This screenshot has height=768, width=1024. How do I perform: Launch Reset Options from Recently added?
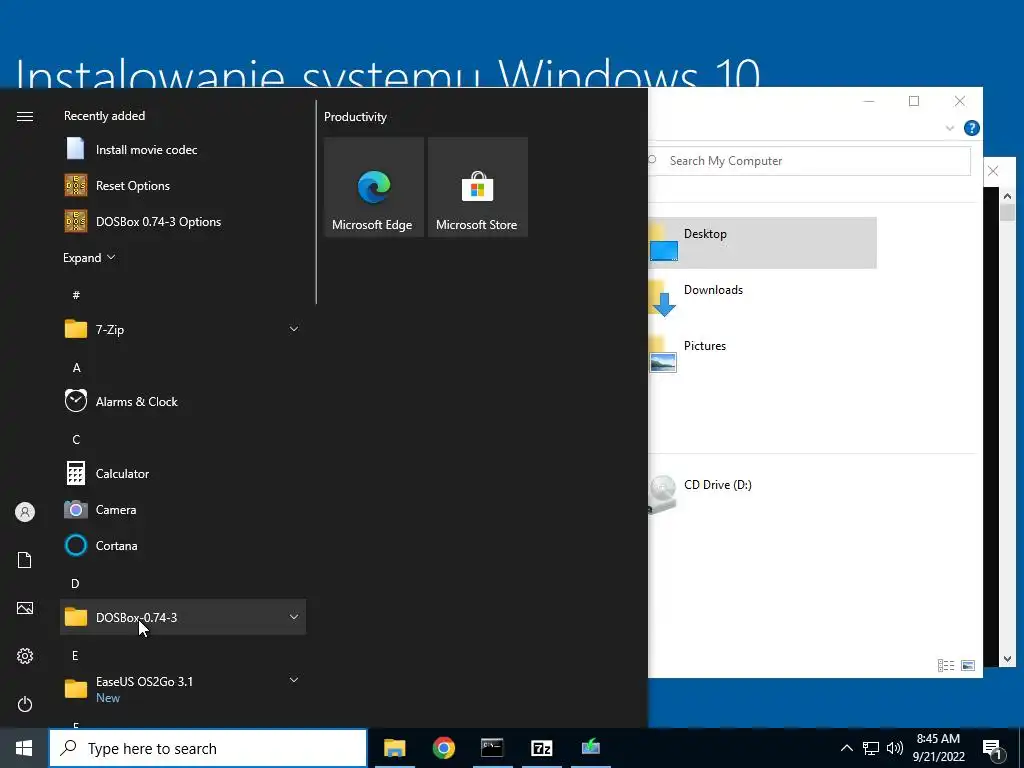pyautogui.click(x=183, y=185)
